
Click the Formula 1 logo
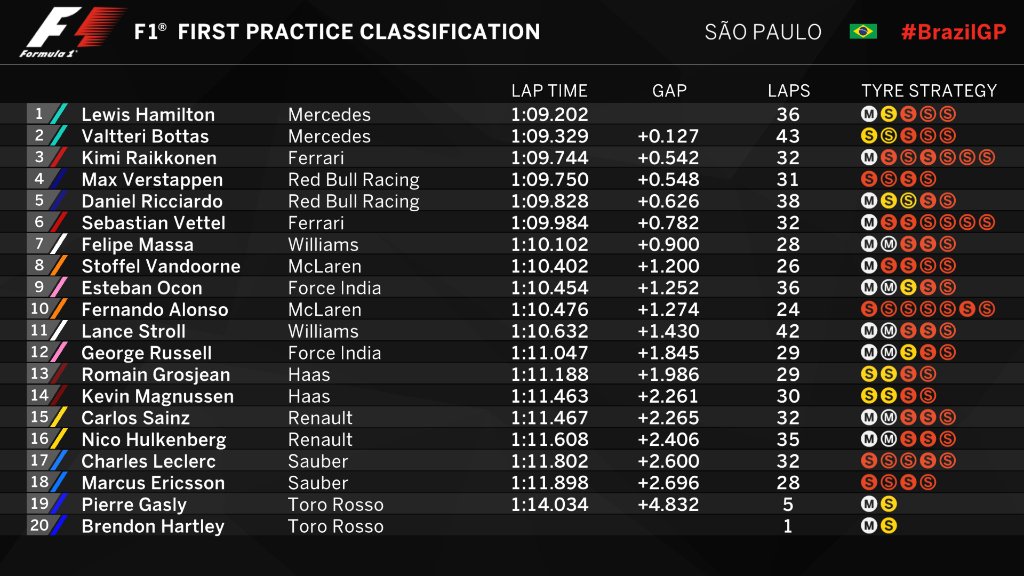pyautogui.click(x=71, y=32)
